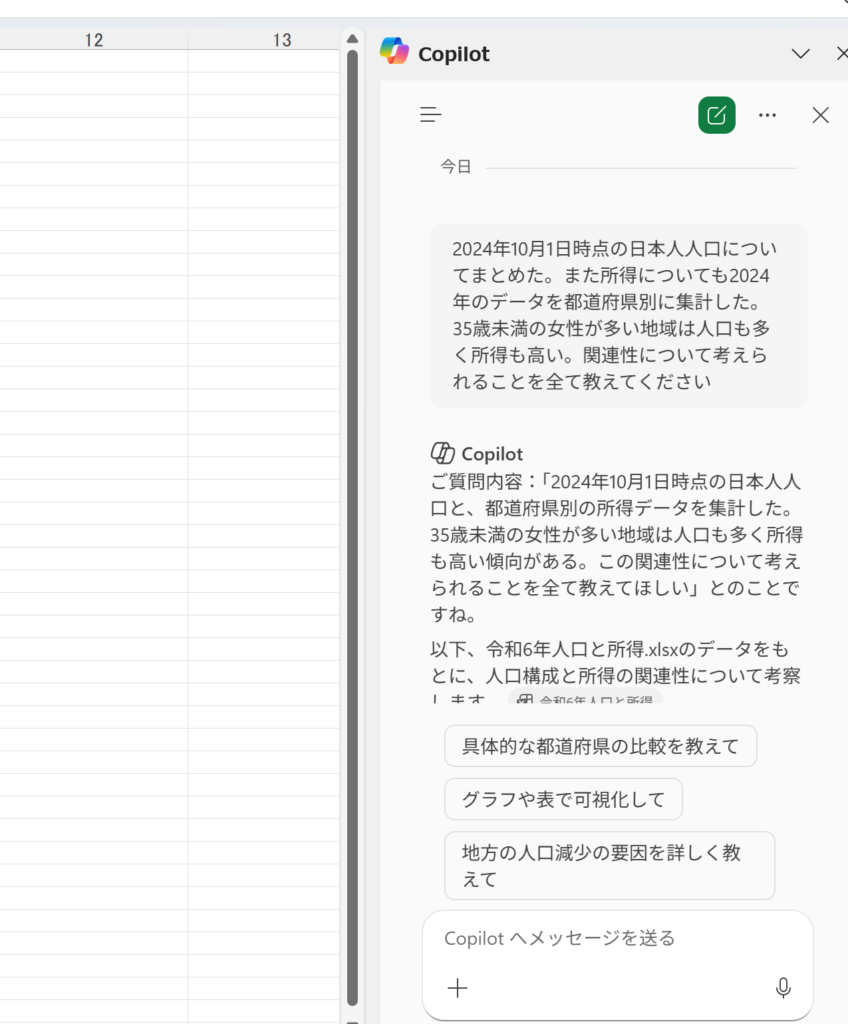The height and width of the screenshot is (1024, 848).
Task: Select the first cell under column 12
Action: click(94, 61)
